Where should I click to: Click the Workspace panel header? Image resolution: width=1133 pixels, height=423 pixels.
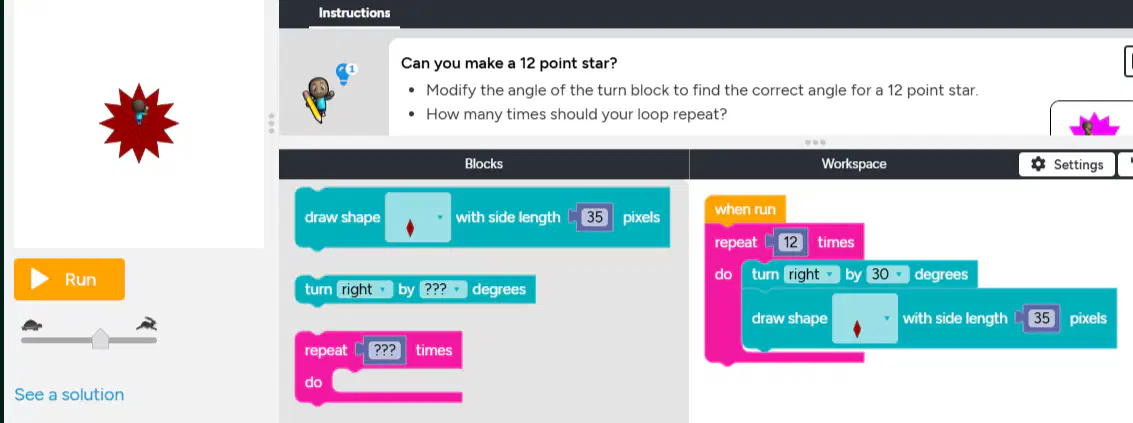click(853, 164)
